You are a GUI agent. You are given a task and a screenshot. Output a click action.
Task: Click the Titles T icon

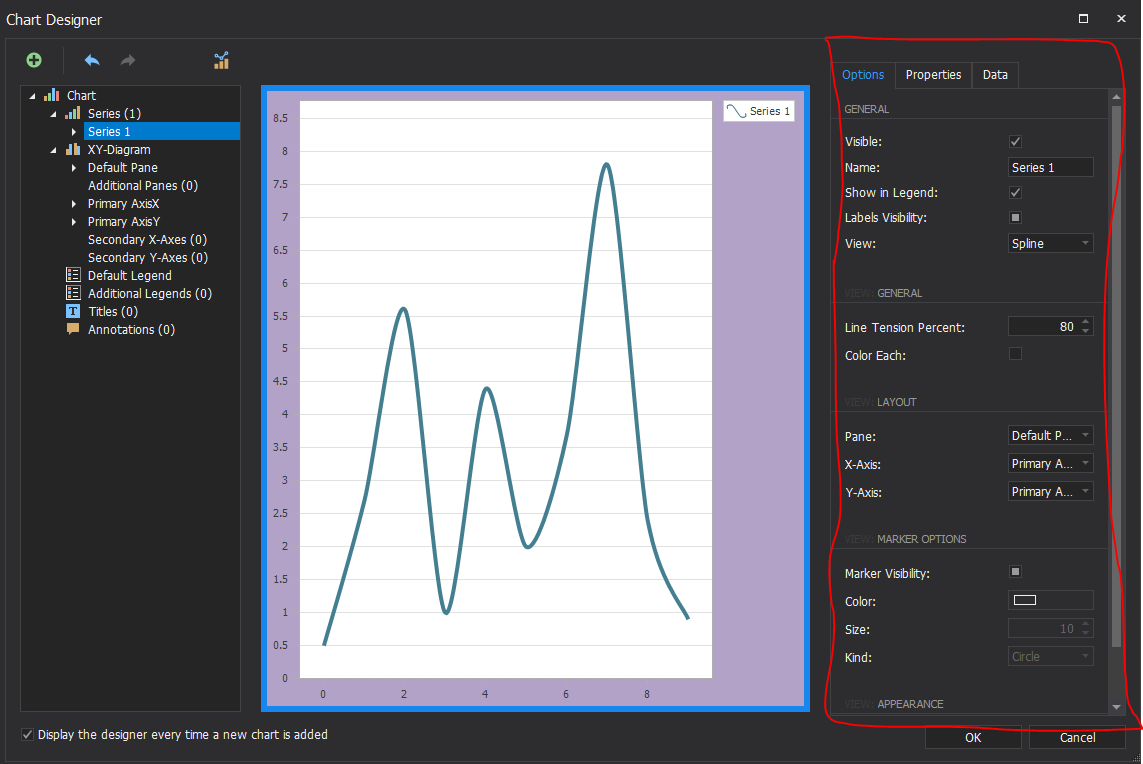tap(73, 311)
